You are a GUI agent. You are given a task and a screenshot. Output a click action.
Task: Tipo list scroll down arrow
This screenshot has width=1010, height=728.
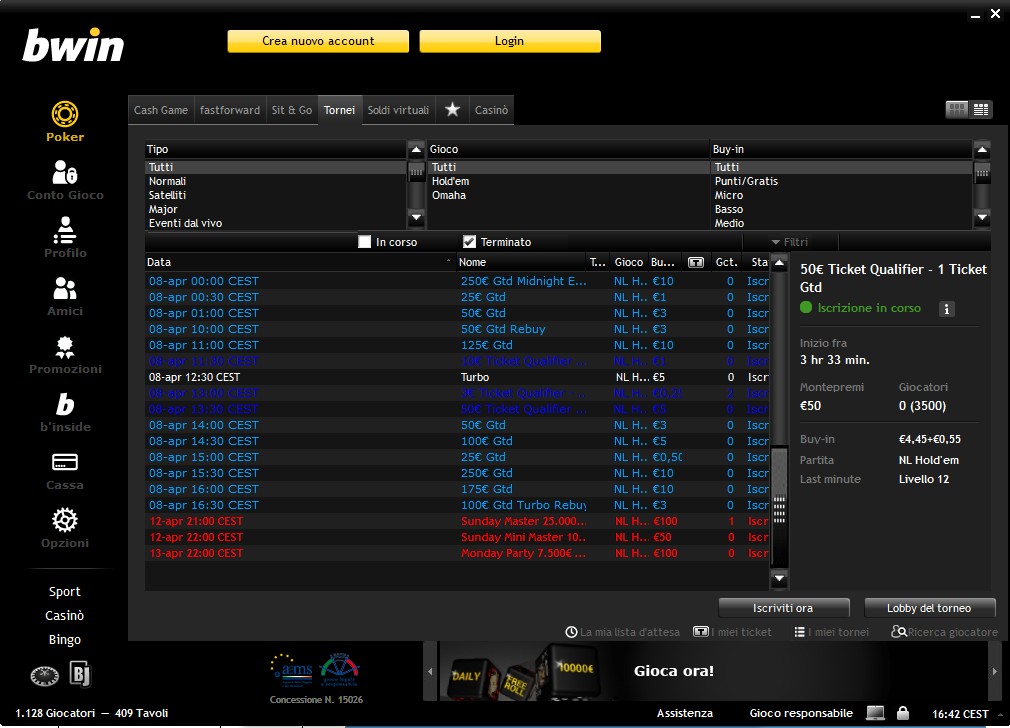point(416,218)
